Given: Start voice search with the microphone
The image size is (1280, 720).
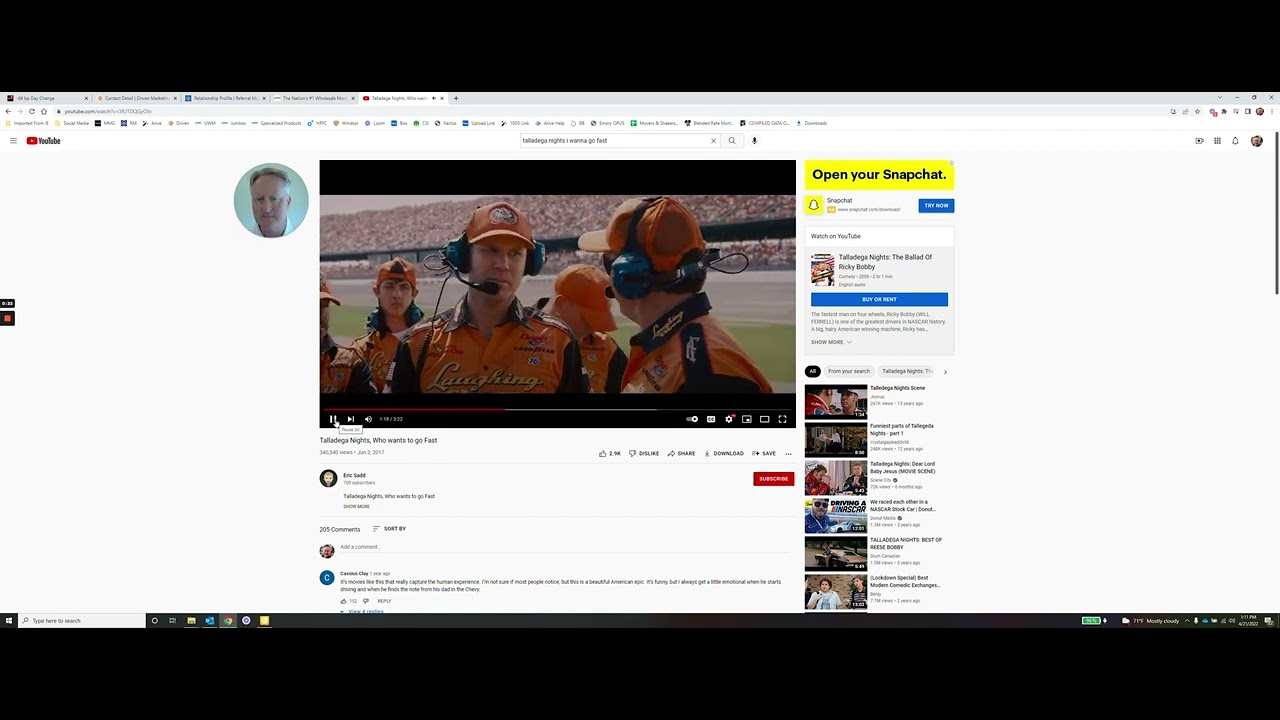Looking at the screenshot, I should [754, 141].
